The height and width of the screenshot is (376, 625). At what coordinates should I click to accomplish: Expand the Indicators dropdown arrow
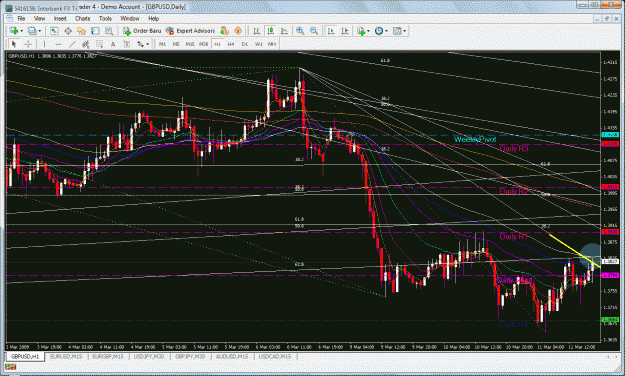368,31
